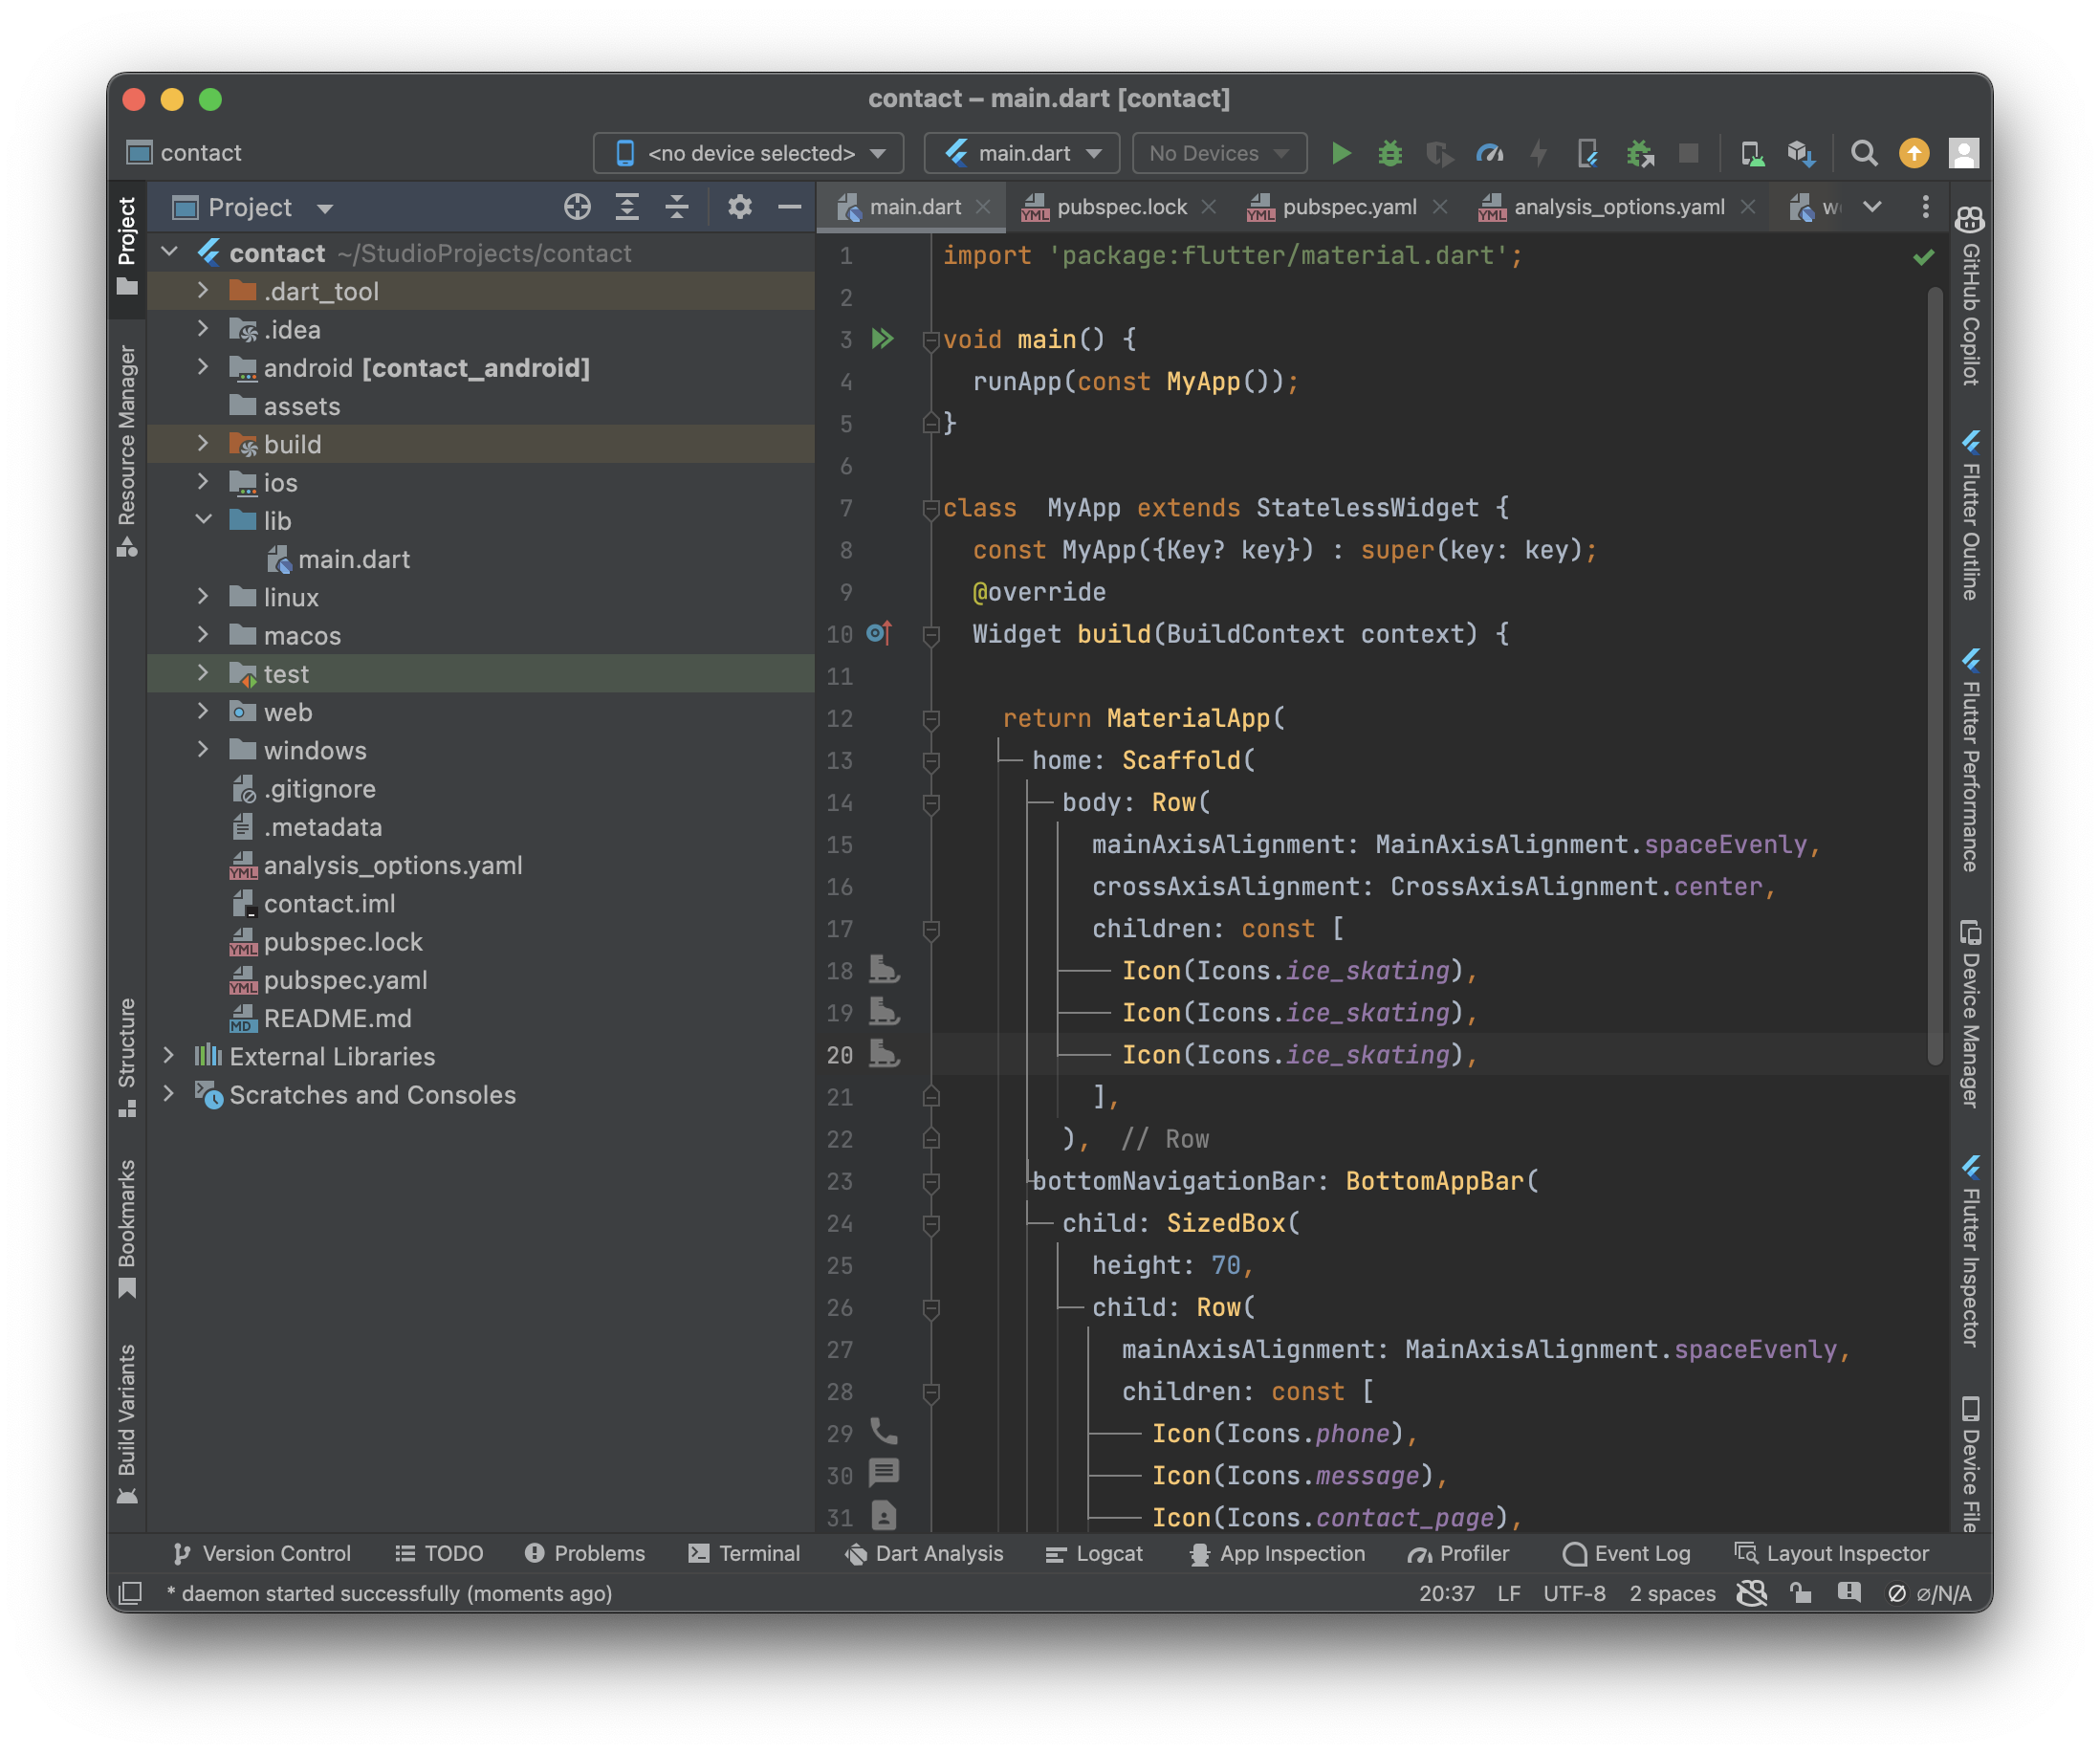
Task: Click the override gutter icon at line 10
Action: coord(878,633)
